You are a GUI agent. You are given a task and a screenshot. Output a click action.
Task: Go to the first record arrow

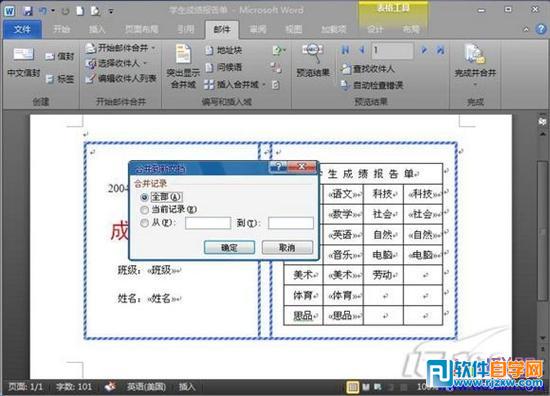click(x=345, y=51)
